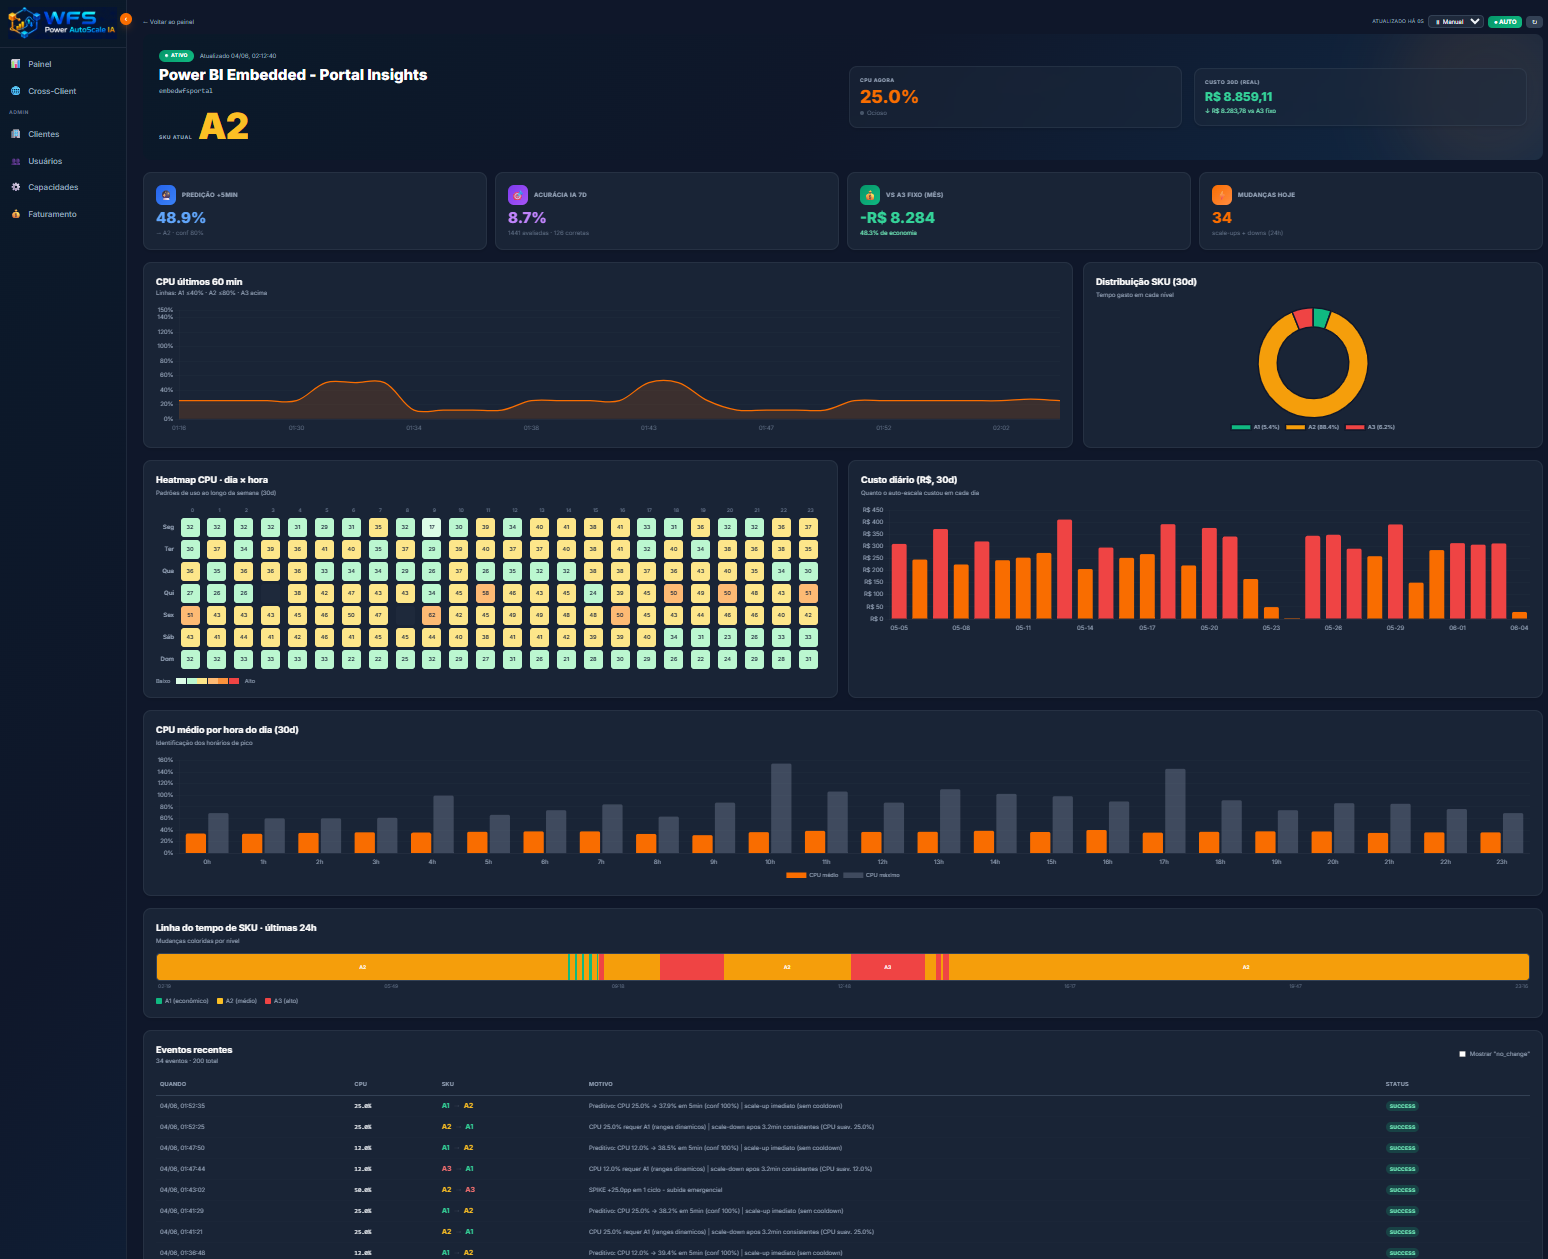
Task: Click the SUCCESS badge for 01:41:29 event
Action: tap(1402, 1211)
